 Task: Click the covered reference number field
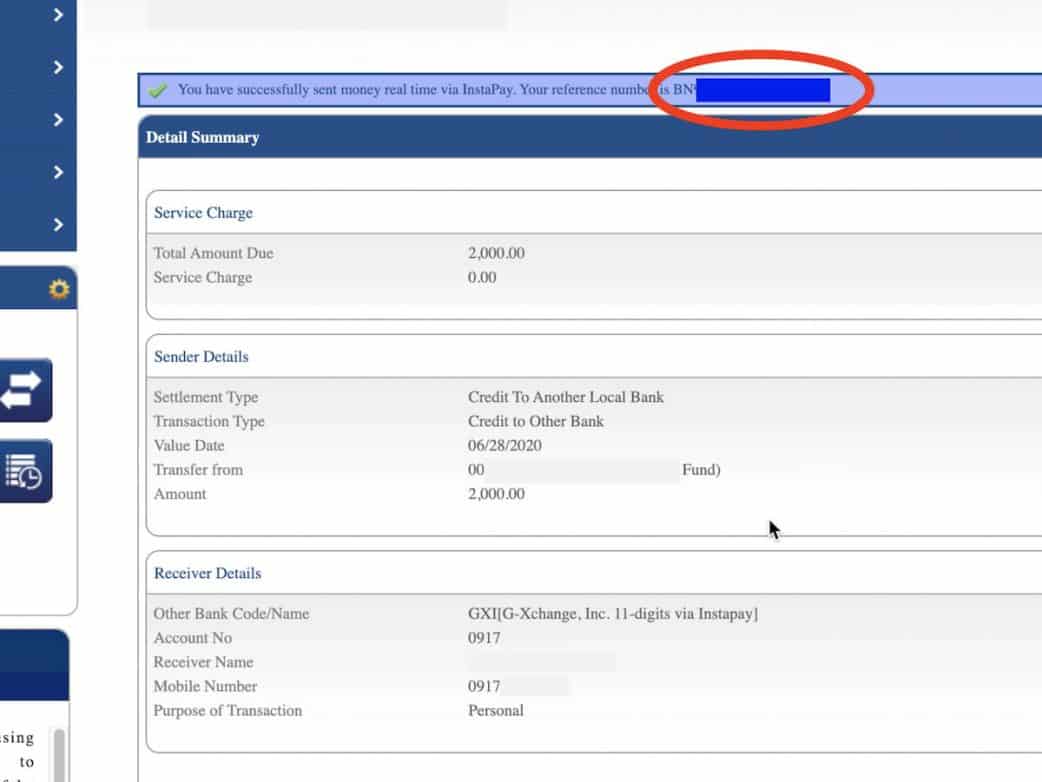pos(763,90)
